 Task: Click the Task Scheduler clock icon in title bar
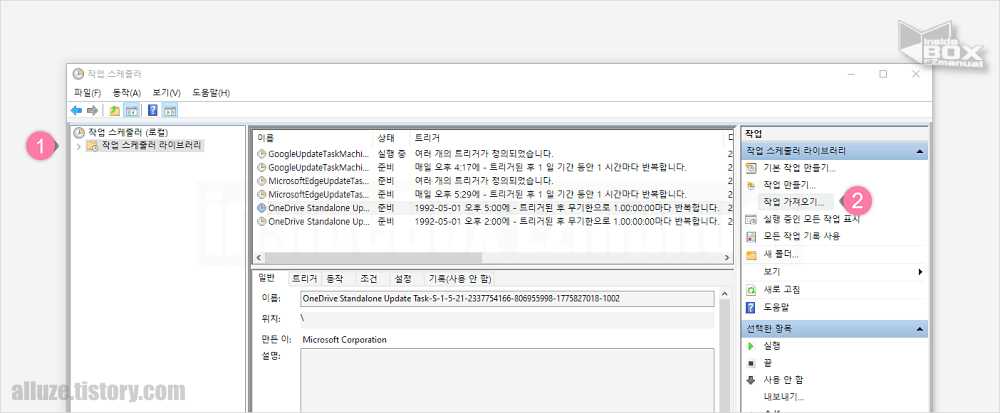pyautogui.click(x=78, y=74)
